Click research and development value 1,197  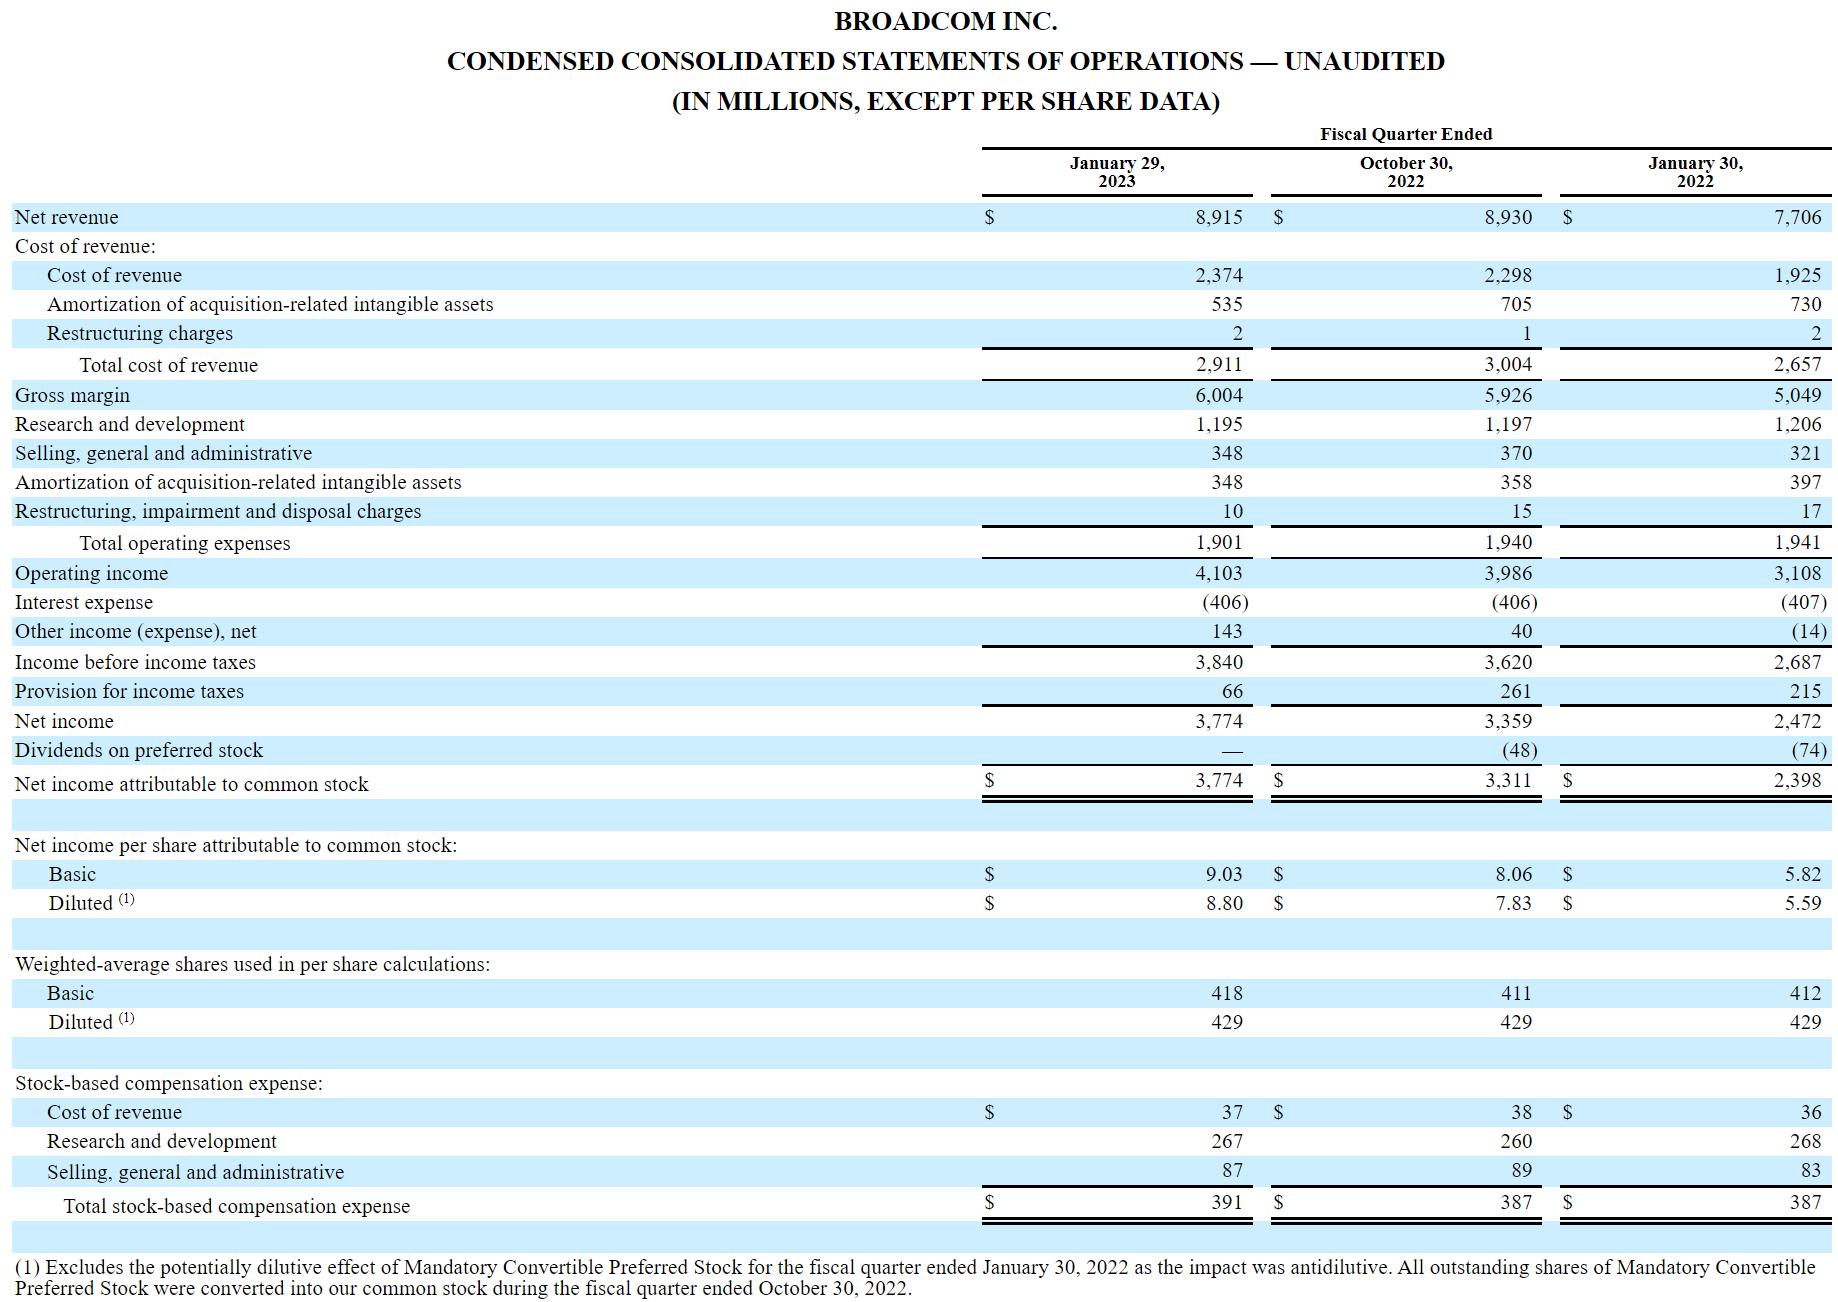(x=1507, y=424)
